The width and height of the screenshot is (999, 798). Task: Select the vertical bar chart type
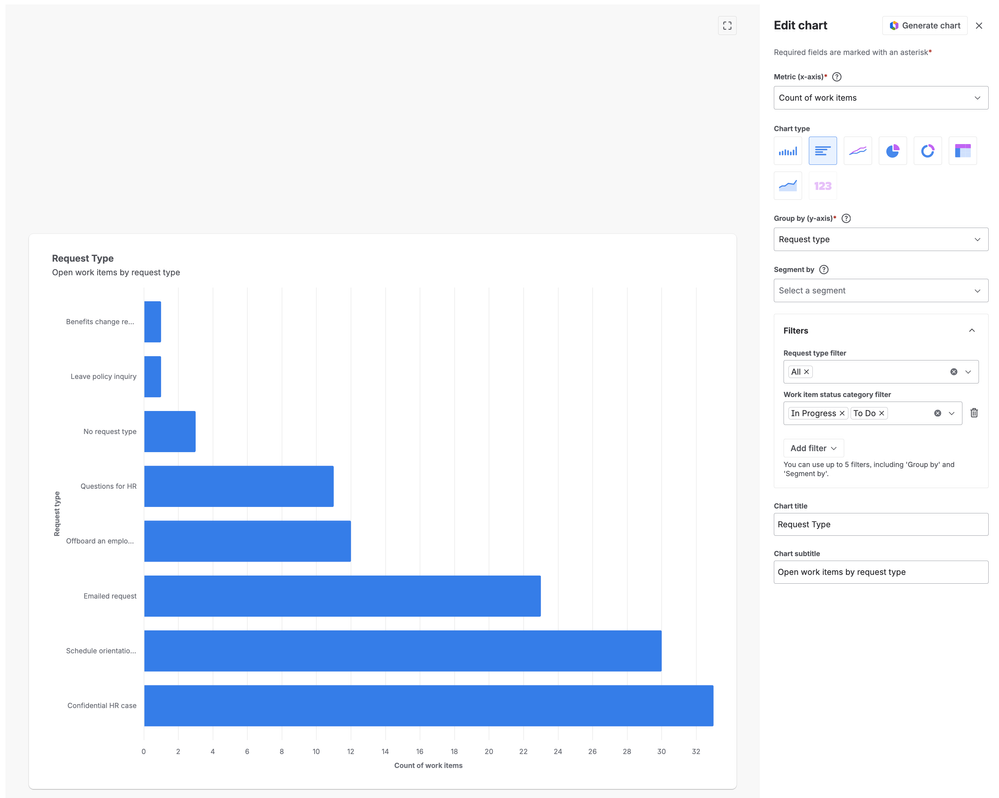coord(787,151)
